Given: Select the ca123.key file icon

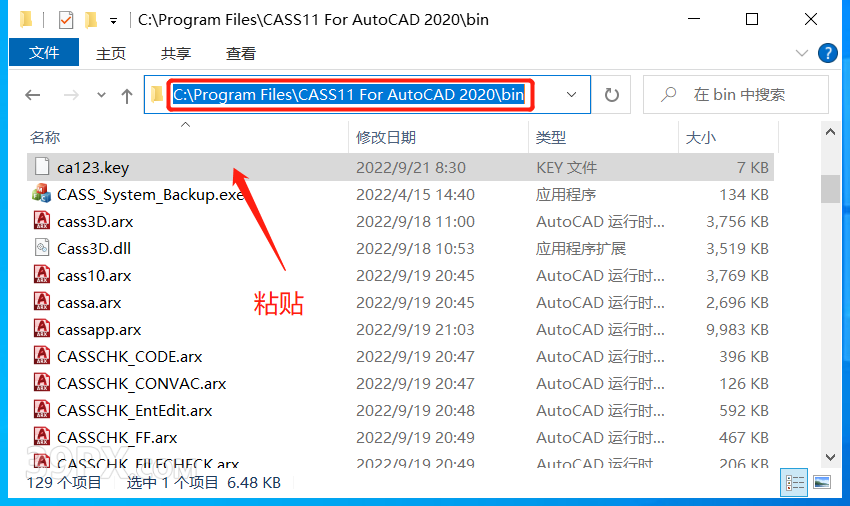Looking at the screenshot, I should click(x=42, y=166).
